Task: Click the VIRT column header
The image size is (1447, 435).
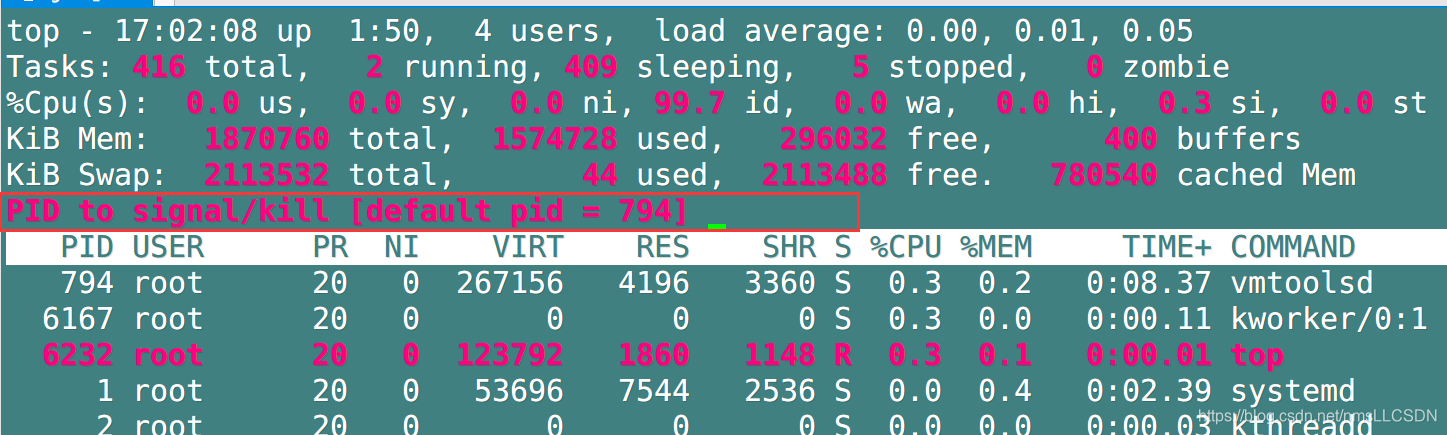Action: coord(528,247)
